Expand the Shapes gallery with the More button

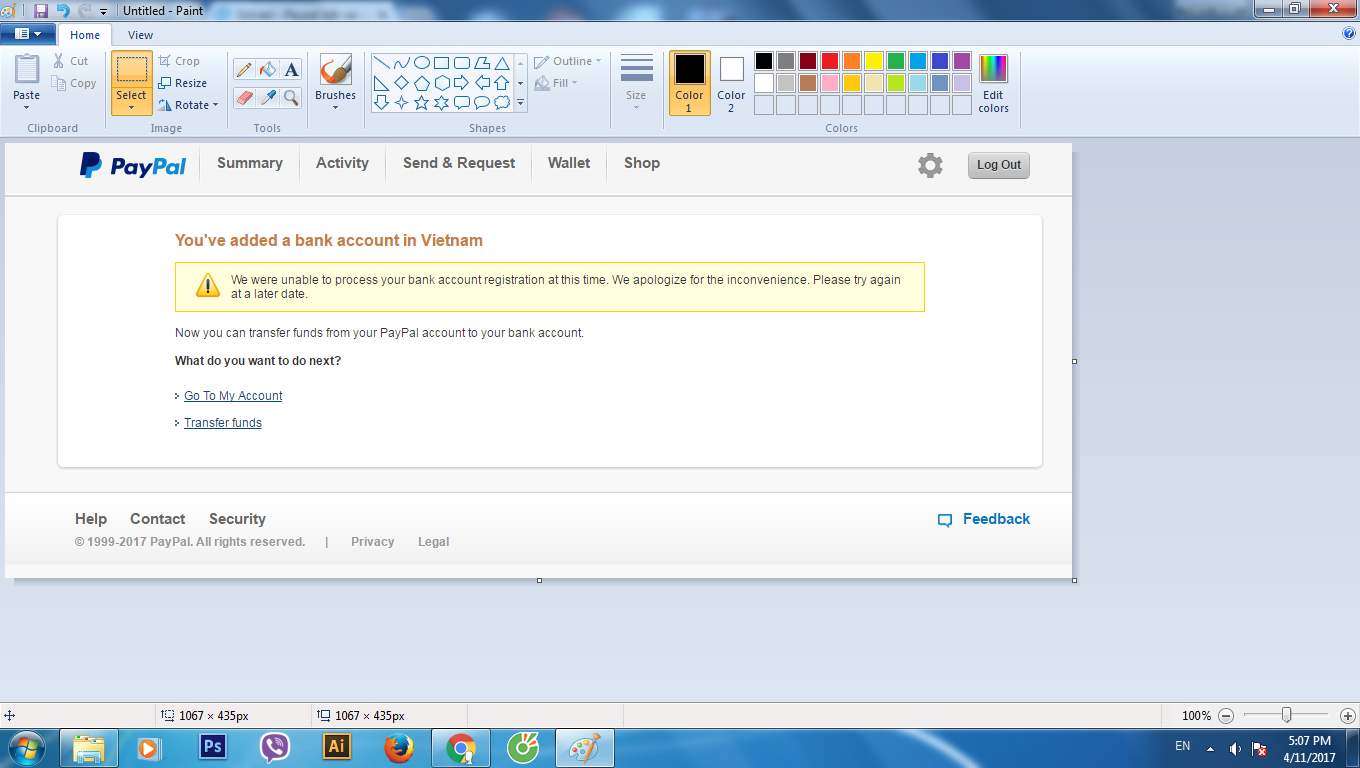pyautogui.click(x=520, y=103)
